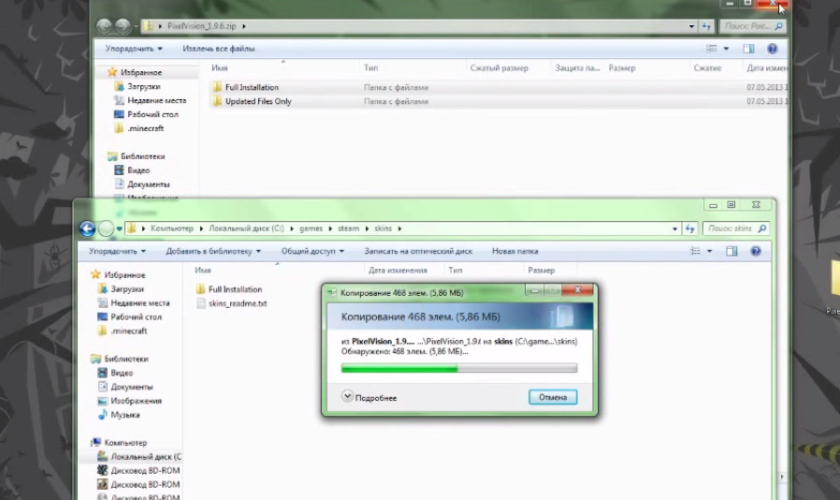Open address history dropdown in zip window
Image resolution: width=840 pixels, height=500 pixels.
click(x=691, y=26)
